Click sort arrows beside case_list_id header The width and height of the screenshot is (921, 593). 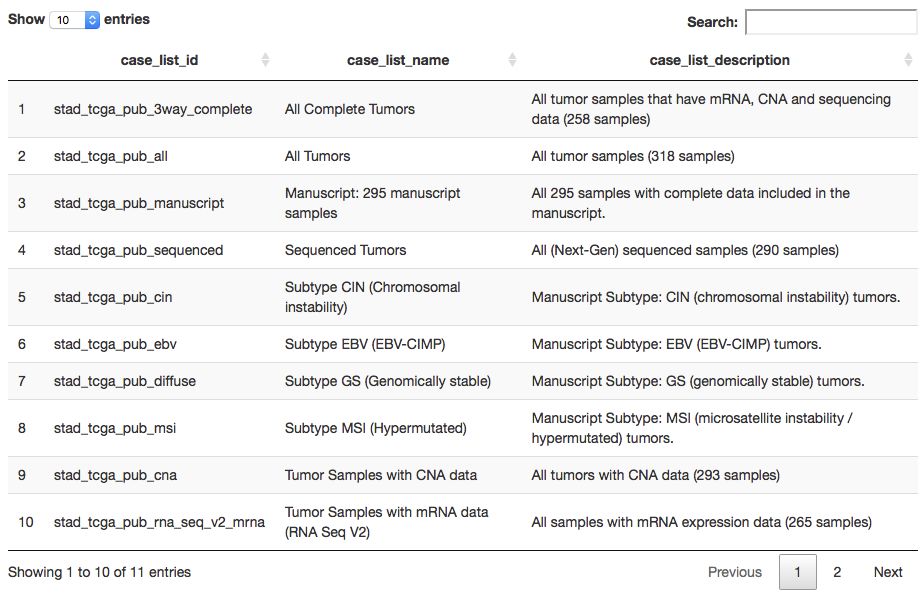point(265,60)
